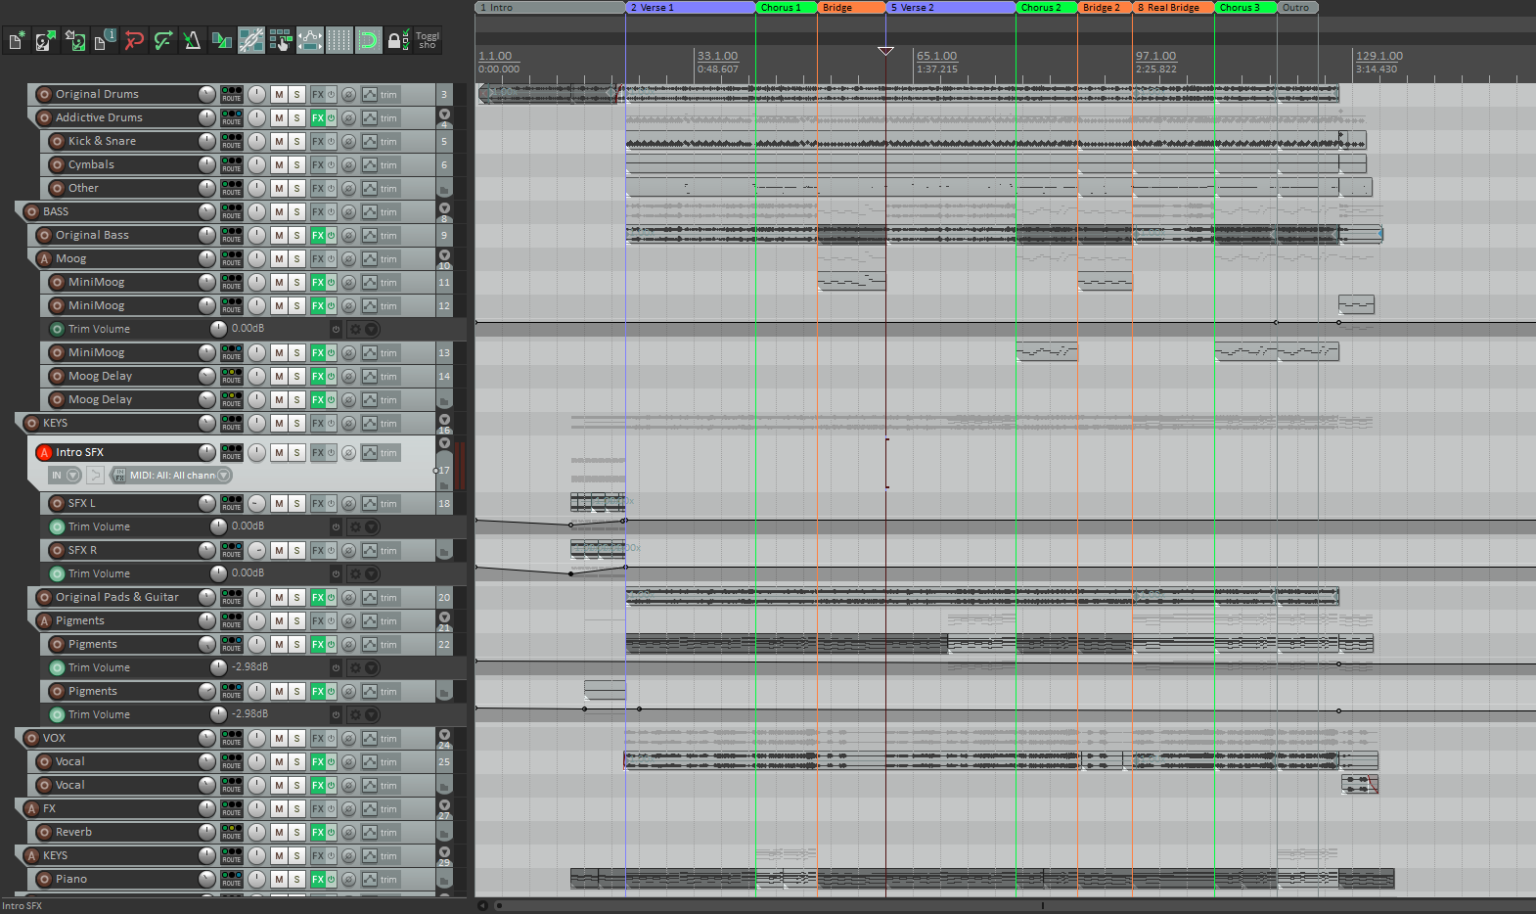The image size is (1536, 914).
Task: Click the green redo arrow icon
Action: click(163, 41)
